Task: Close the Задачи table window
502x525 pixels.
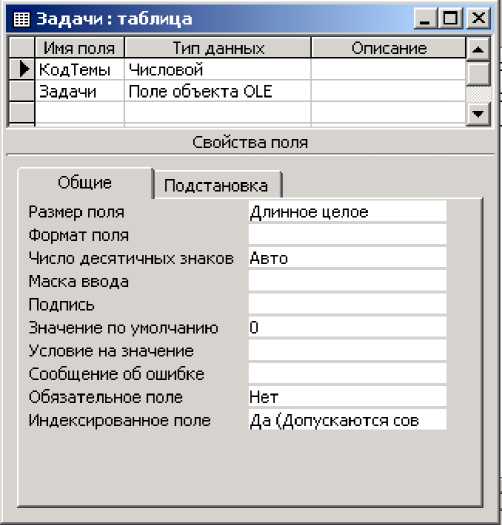Action: [479, 18]
